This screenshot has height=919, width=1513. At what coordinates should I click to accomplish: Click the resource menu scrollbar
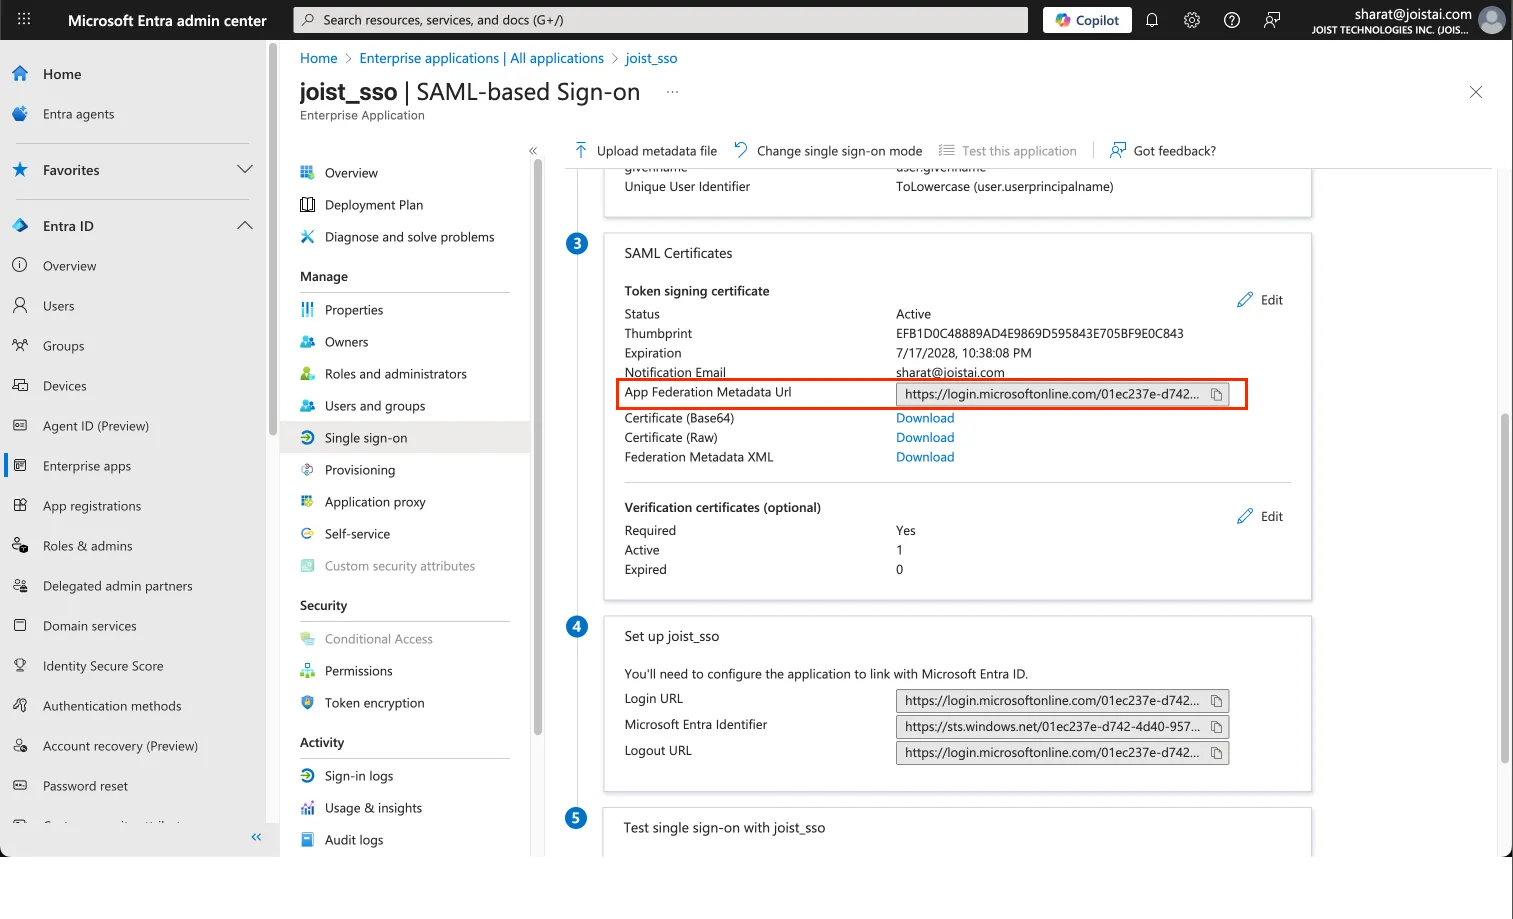[538, 447]
